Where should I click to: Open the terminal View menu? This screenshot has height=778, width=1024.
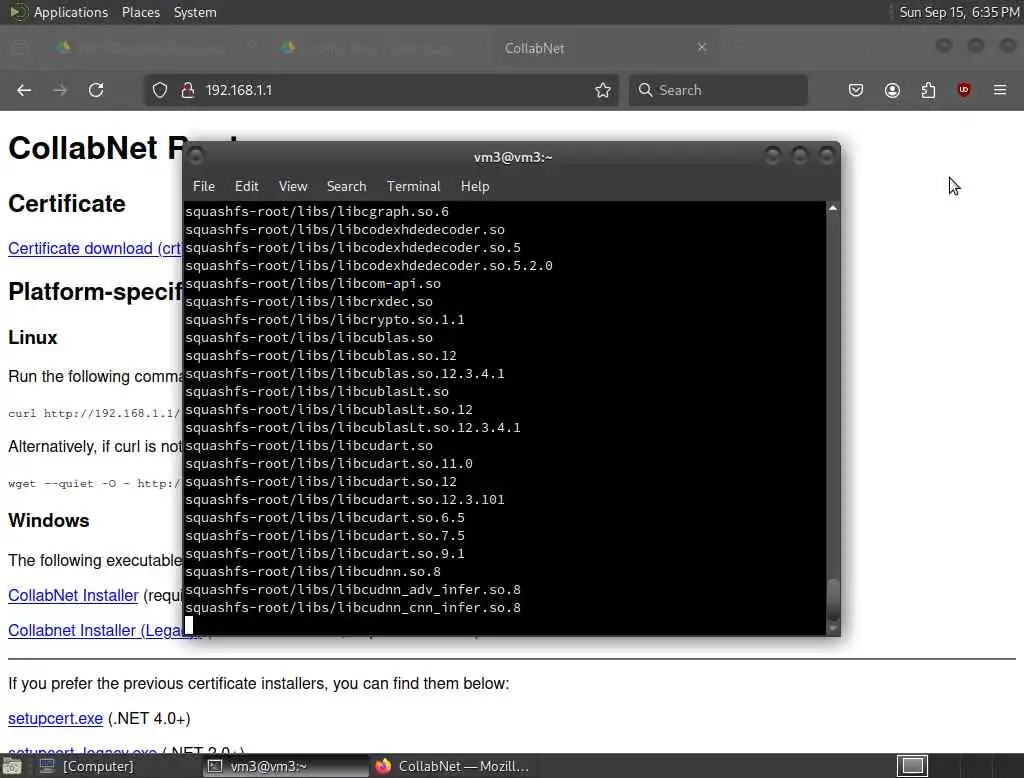[293, 186]
